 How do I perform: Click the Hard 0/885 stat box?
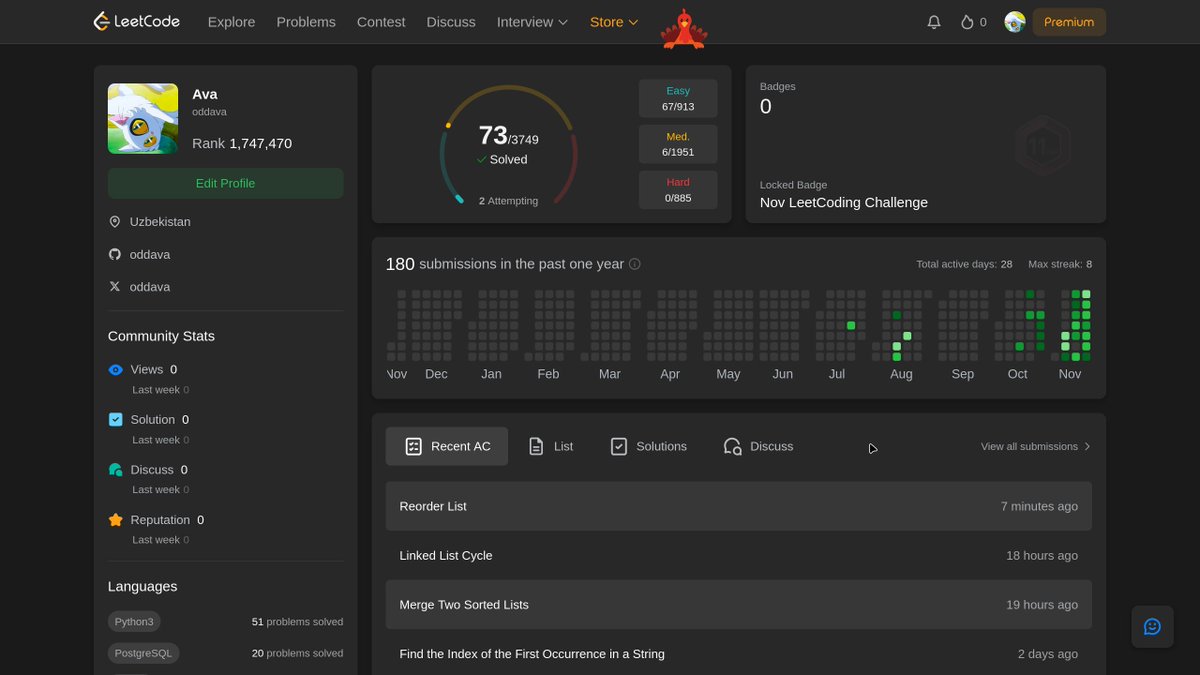[678, 190]
